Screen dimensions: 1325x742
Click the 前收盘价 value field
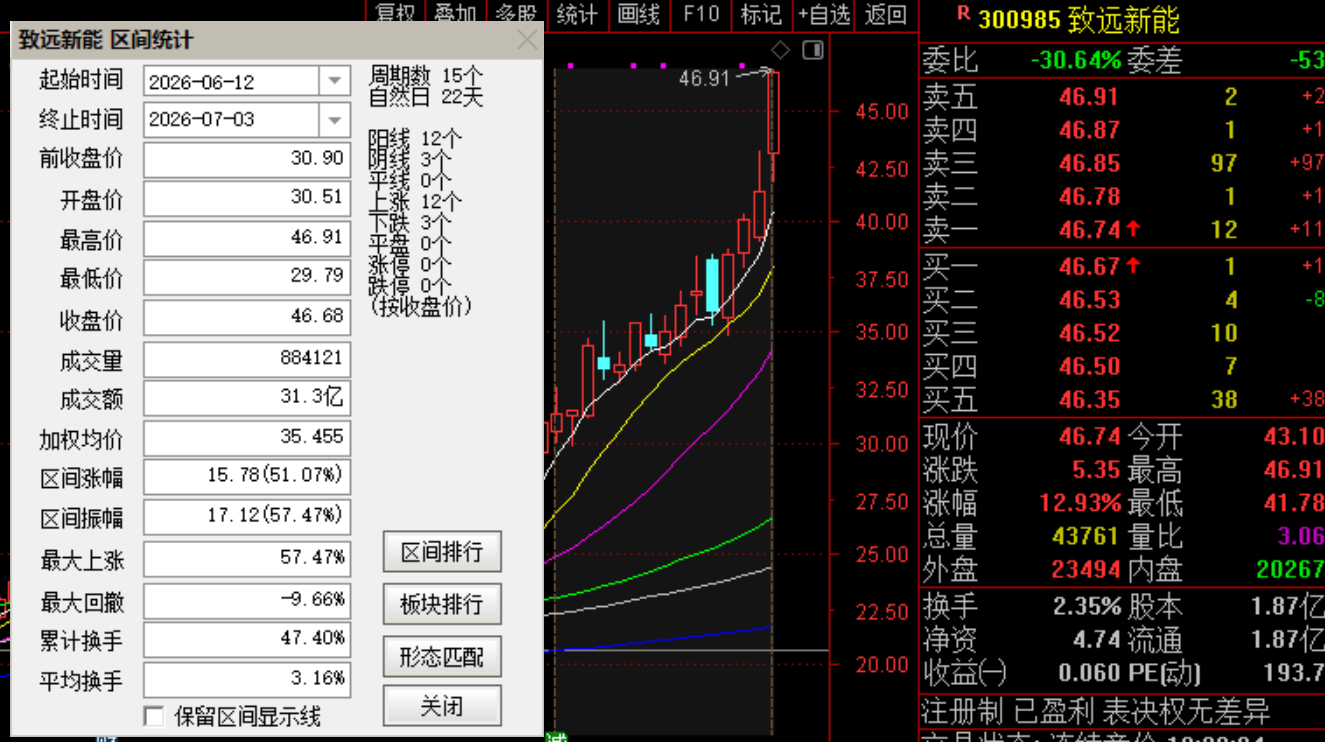tap(247, 159)
